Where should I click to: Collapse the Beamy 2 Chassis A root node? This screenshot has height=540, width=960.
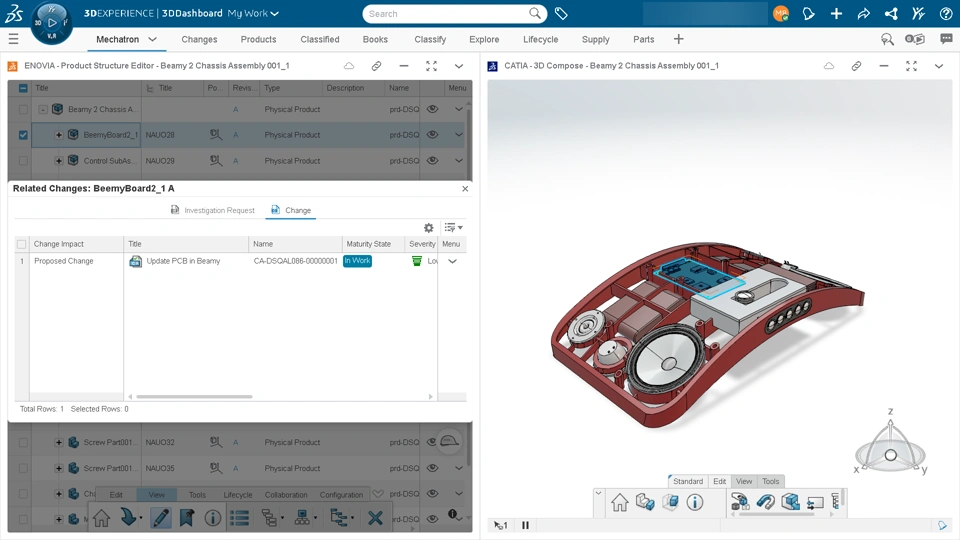[x=43, y=109]
